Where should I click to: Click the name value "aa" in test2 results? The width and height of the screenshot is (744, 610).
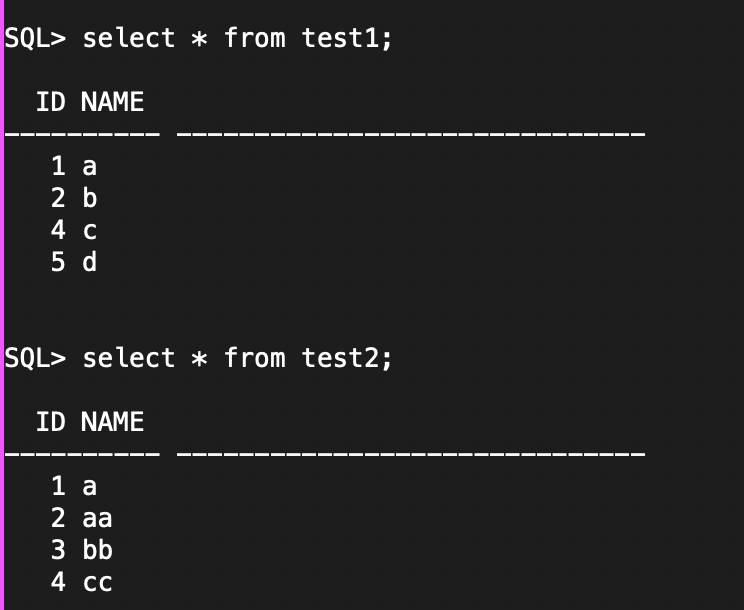(97, 518)
